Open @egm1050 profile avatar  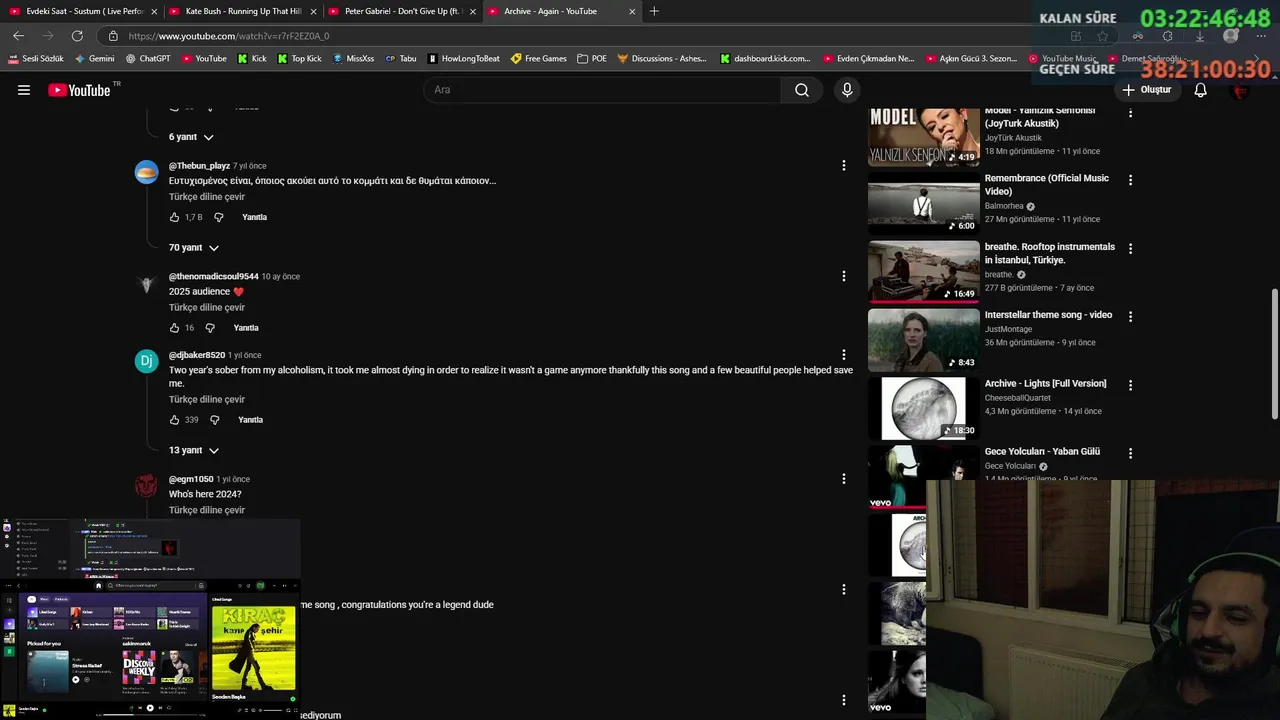pyautogui.click(x=147, y=486)
